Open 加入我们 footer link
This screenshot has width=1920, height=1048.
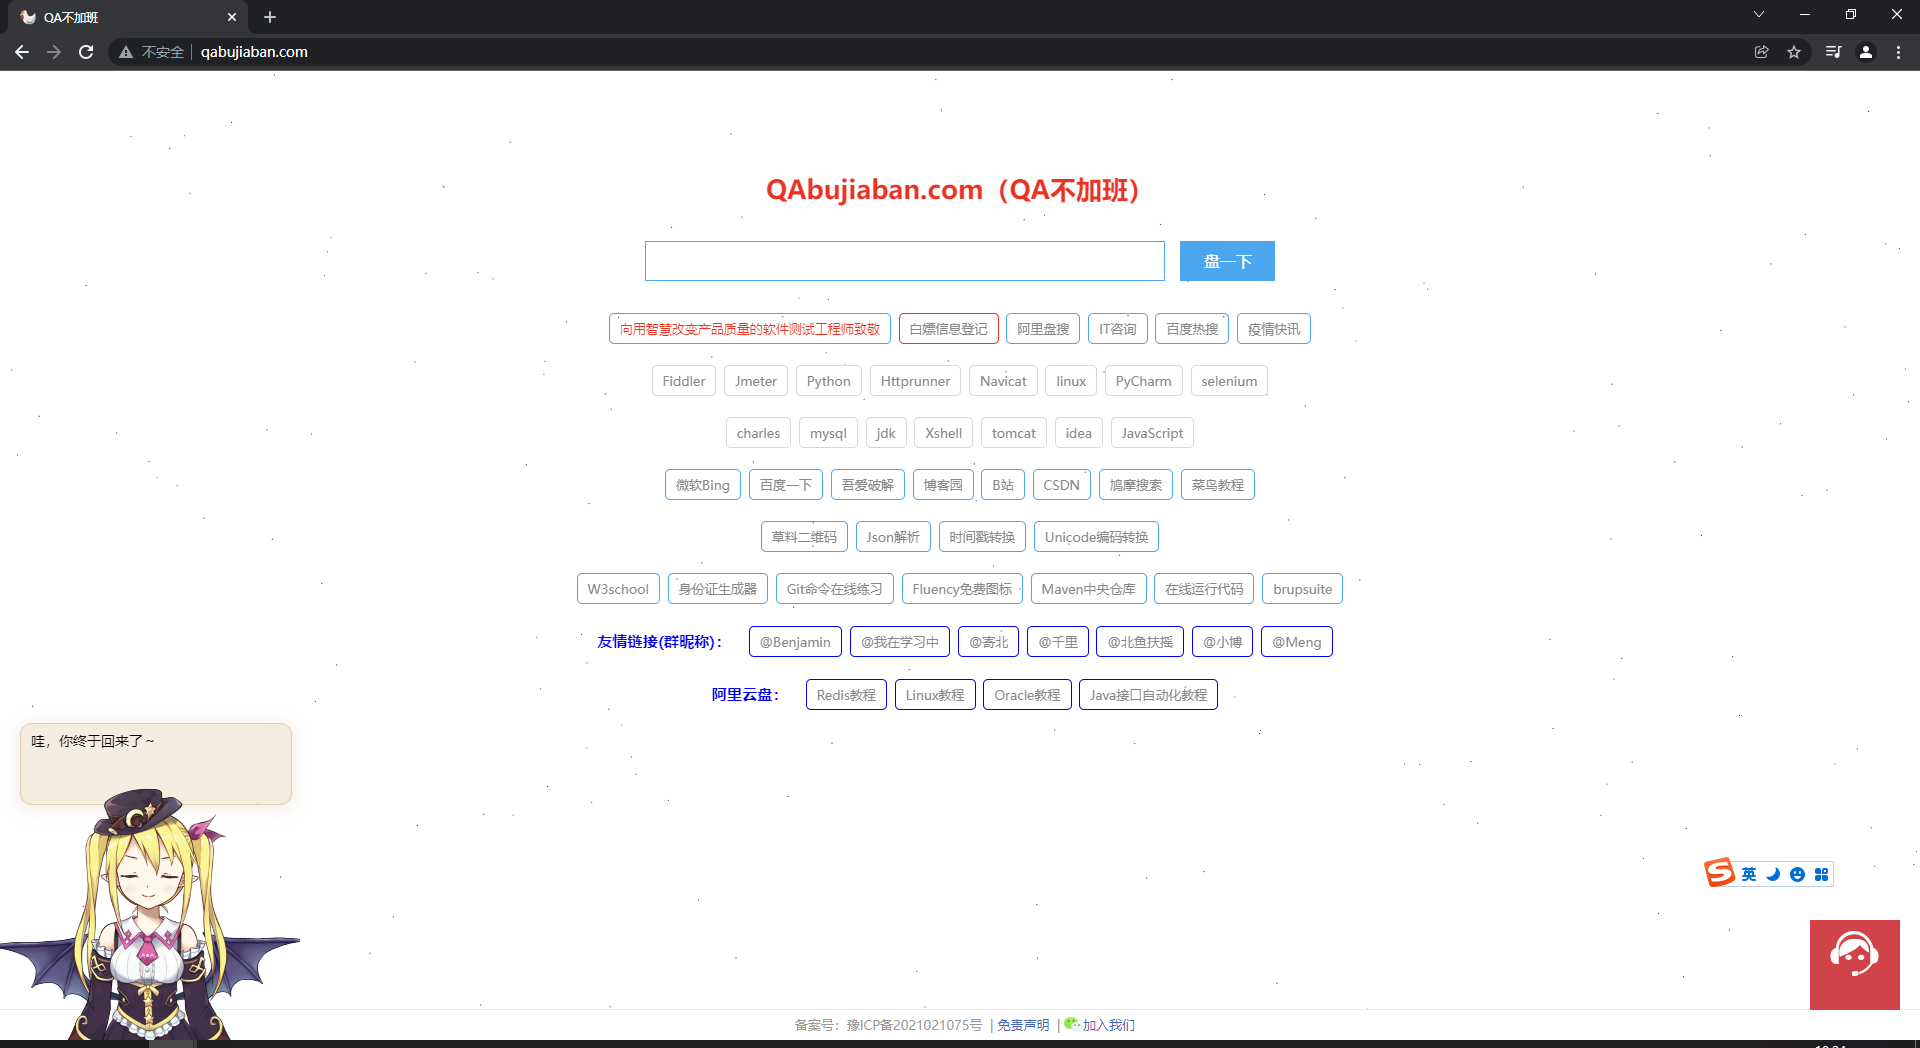coord(1108,1025)
